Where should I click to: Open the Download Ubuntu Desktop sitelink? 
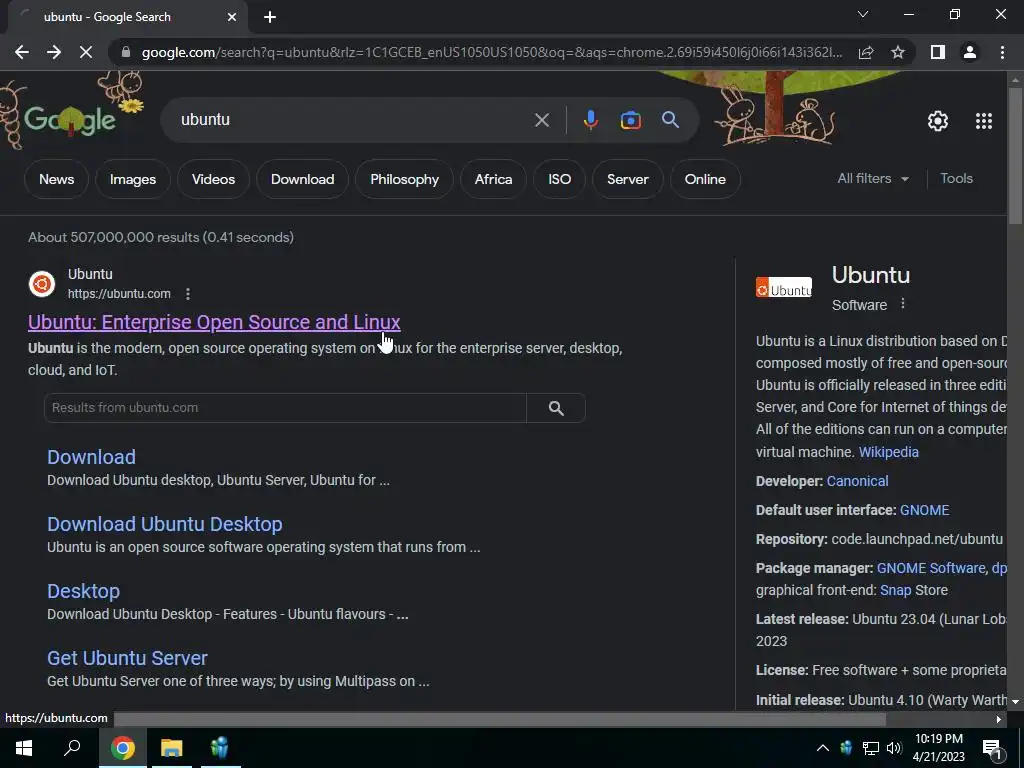[165, 524]
